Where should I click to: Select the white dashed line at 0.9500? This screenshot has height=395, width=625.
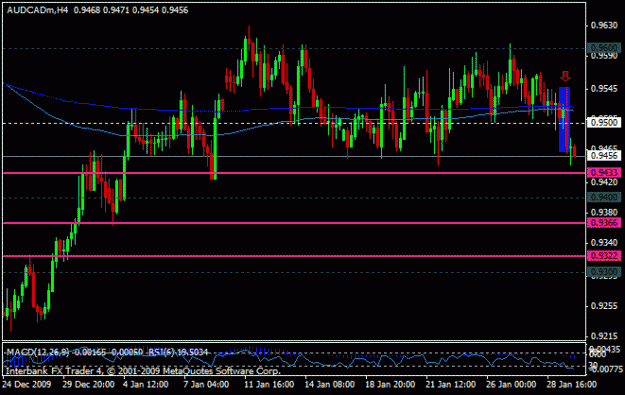[x=294, y=123]
